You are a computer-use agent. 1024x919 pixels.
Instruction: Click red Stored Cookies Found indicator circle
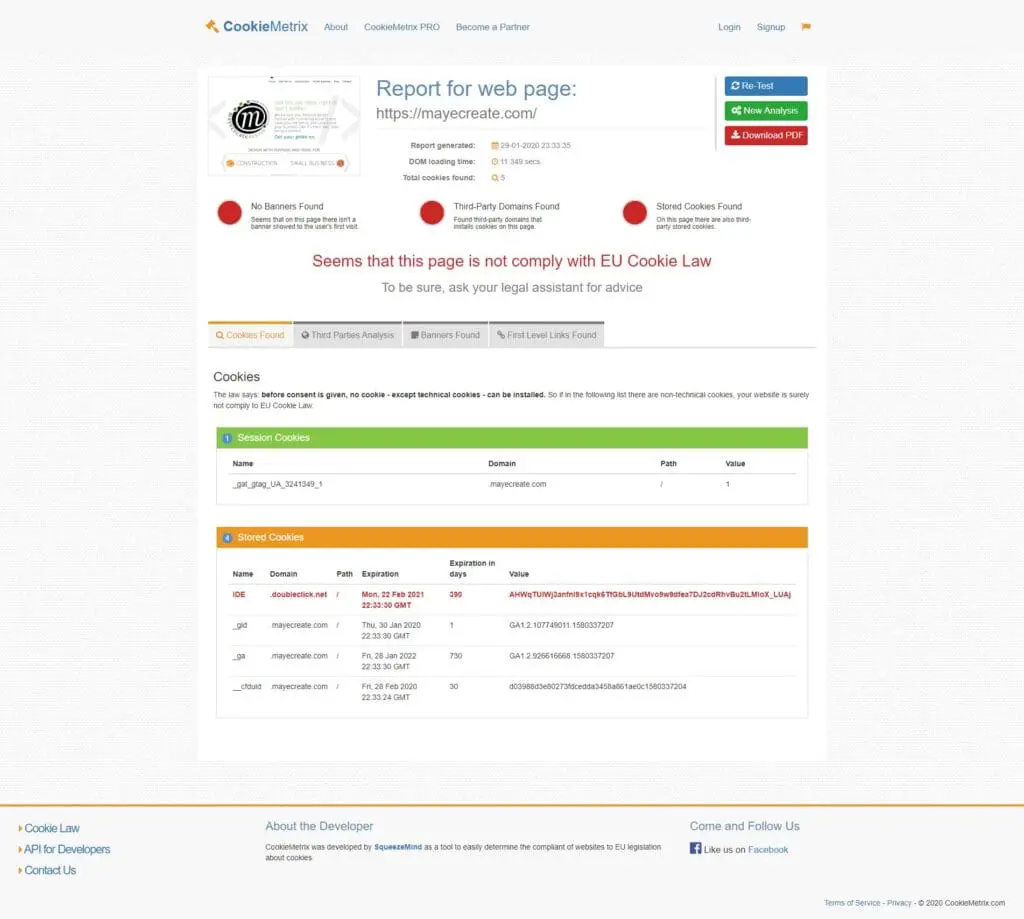(634, 213)
